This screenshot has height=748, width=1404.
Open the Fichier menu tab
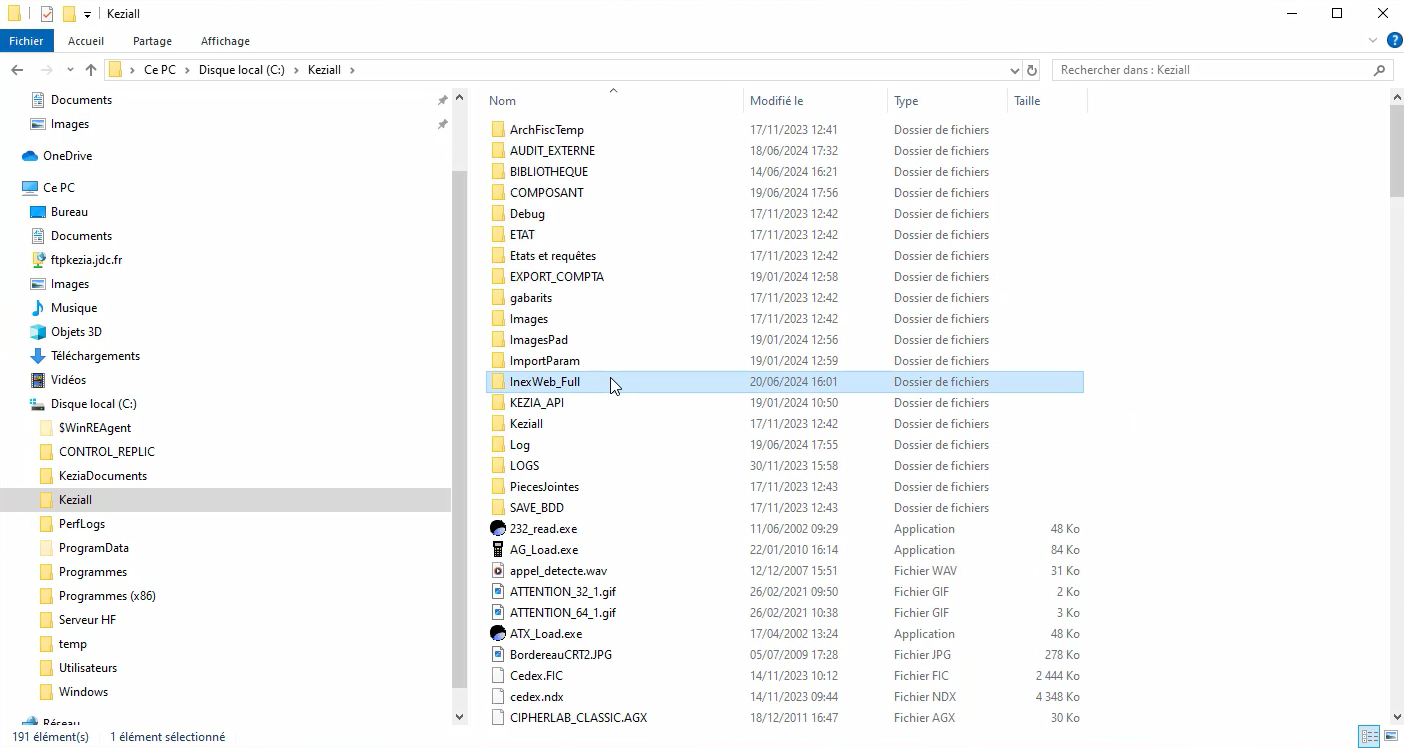click(27, 41)
